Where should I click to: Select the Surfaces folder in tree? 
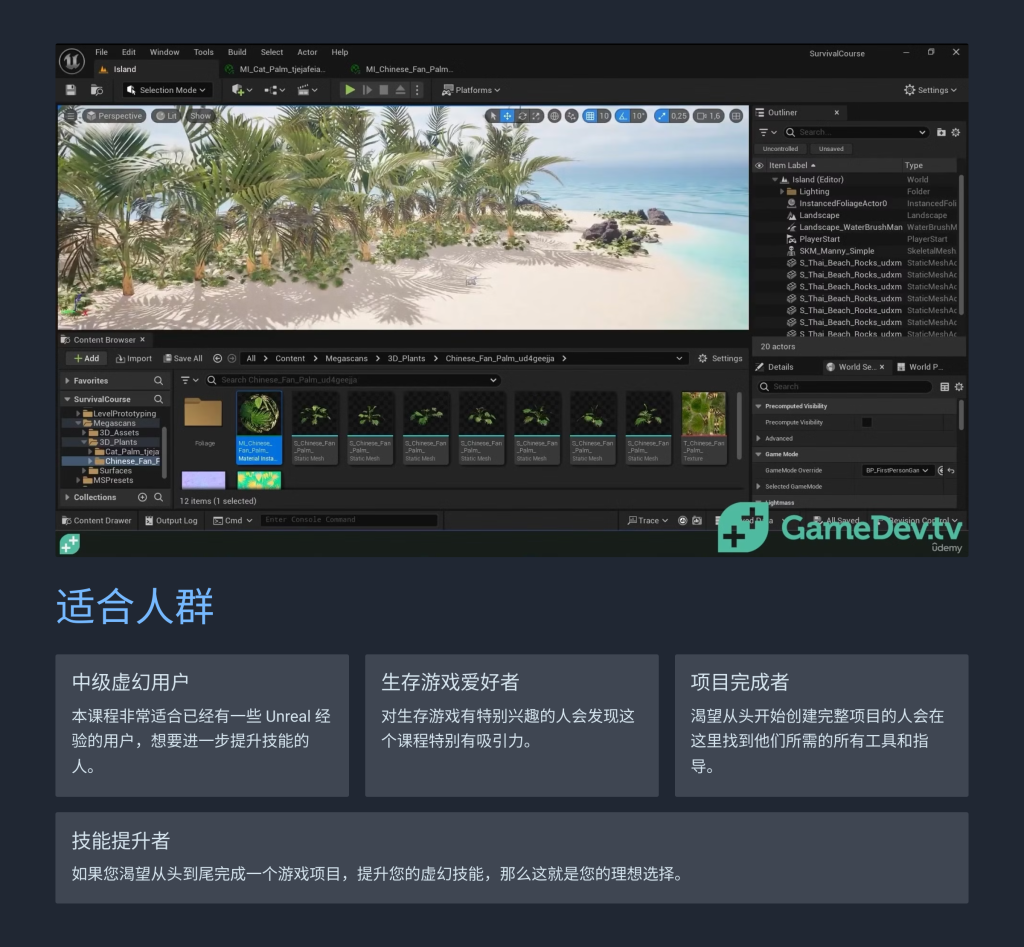110,470
